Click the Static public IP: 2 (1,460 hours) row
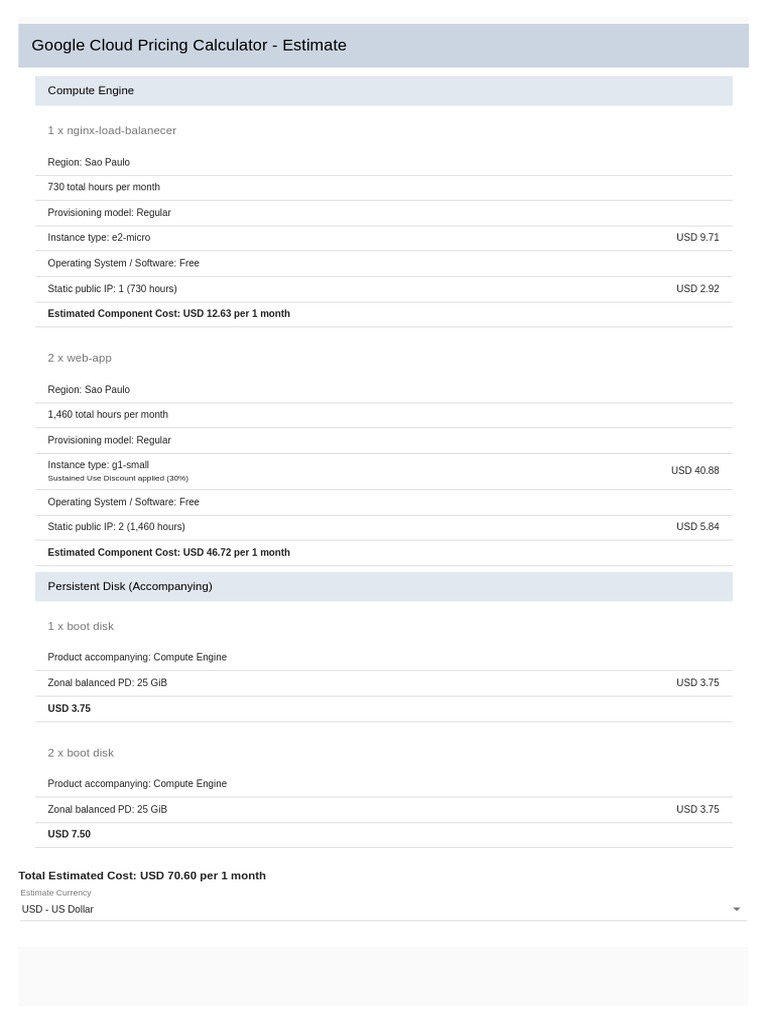 click(x=116, y=527)
